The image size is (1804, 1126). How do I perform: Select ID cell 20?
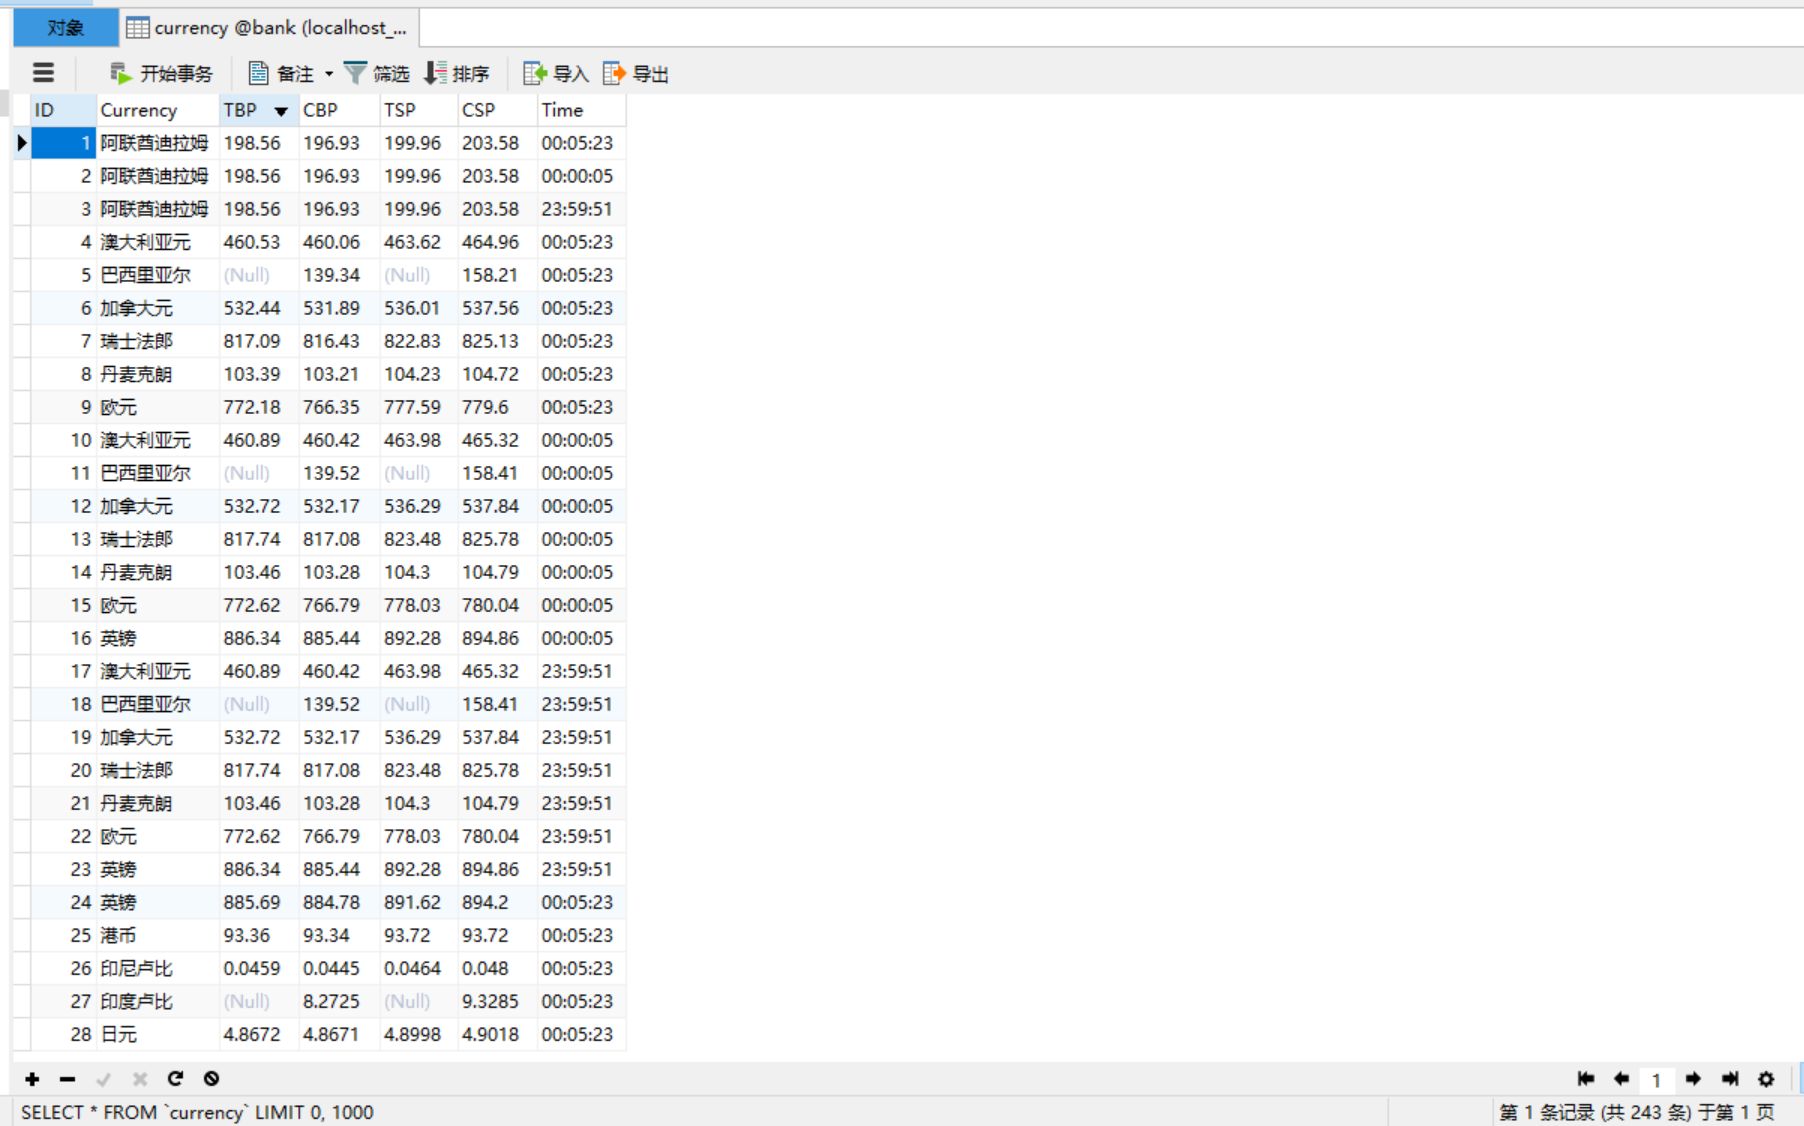(x=64, y=770)
